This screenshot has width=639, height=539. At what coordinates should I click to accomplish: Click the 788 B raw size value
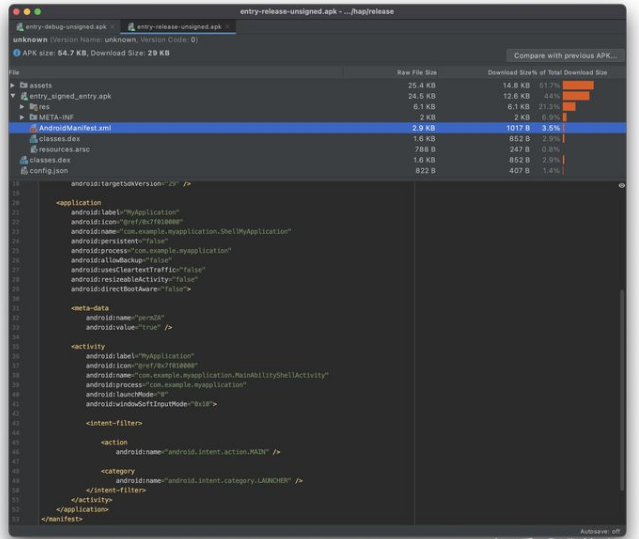[425, 149]
